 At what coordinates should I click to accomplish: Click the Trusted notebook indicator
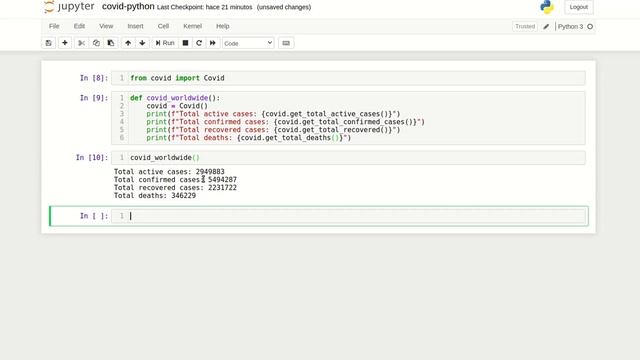coord(525,27)
